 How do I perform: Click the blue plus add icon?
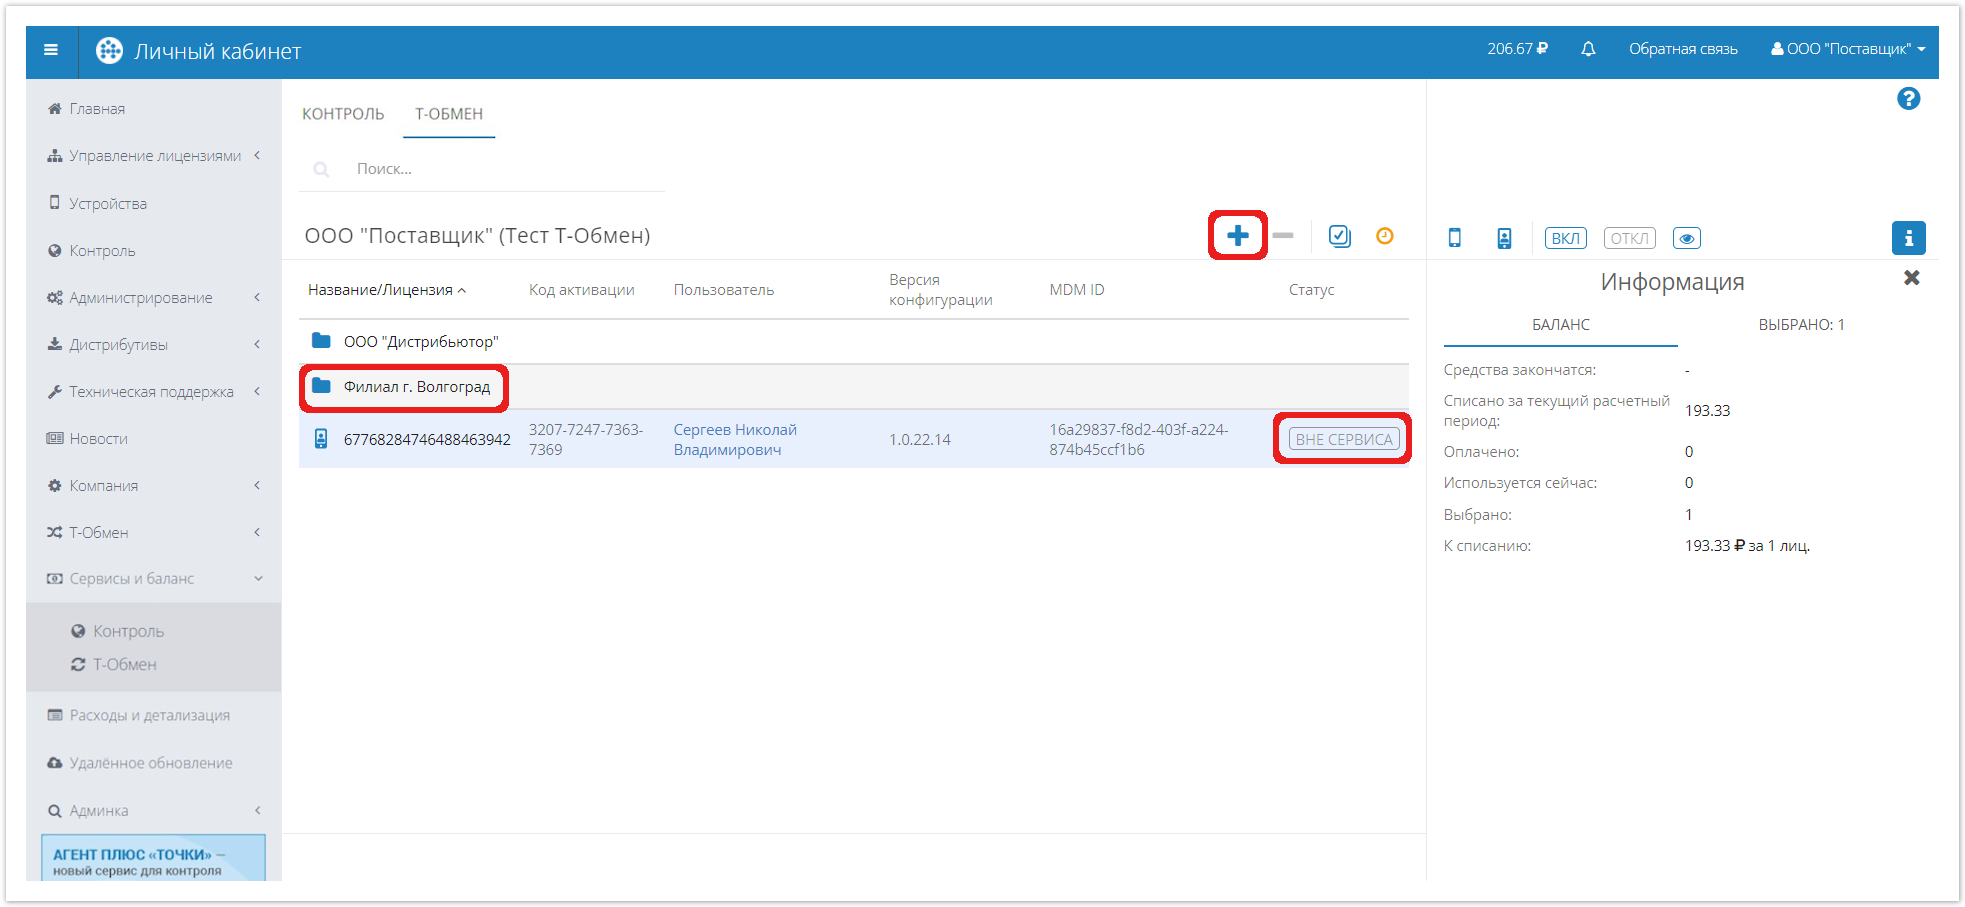click(1237, 236)
